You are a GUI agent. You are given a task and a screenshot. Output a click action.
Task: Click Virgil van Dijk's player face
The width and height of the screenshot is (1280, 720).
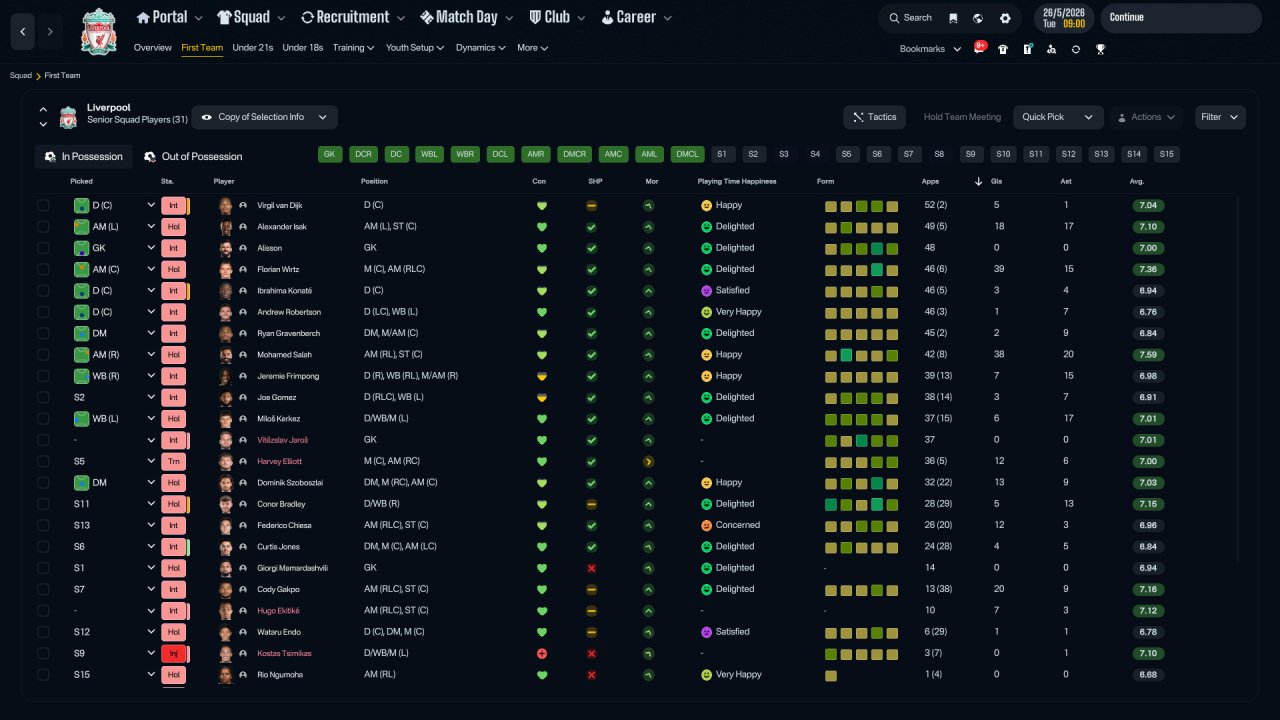coord(225,205)
